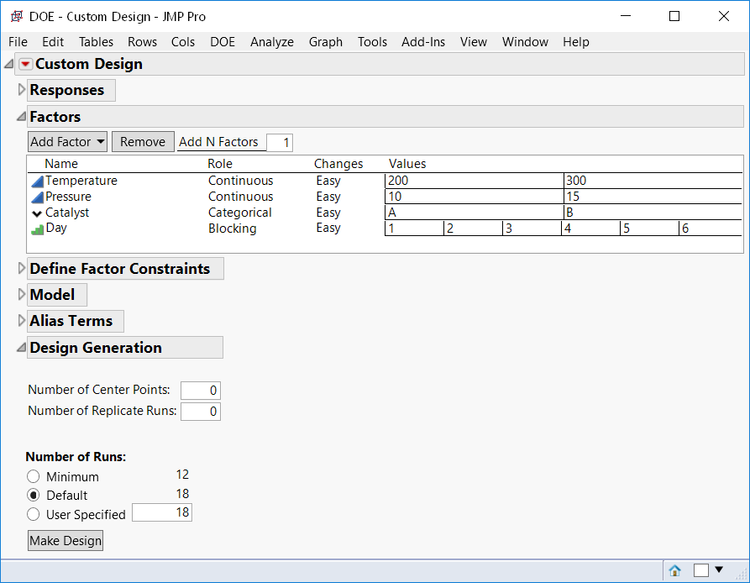Image resolution: width=750 pixels, height=583 pixels.
Task: Open the Edit menu
Action: pyautogui.click(x=53, y=42)
